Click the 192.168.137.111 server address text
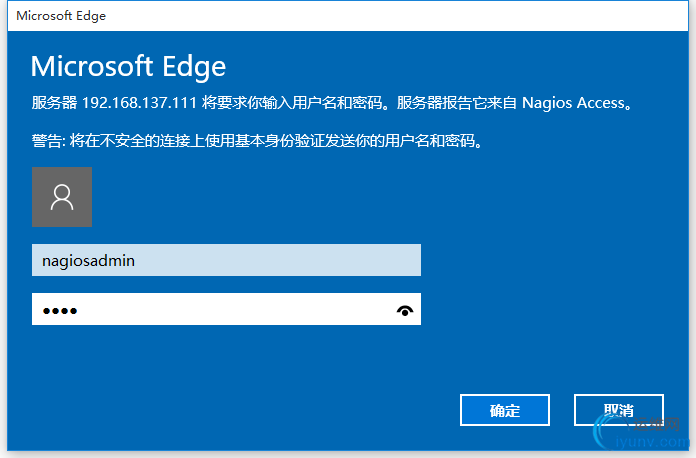This screenshot has width=696, height=458. [139, 103]
